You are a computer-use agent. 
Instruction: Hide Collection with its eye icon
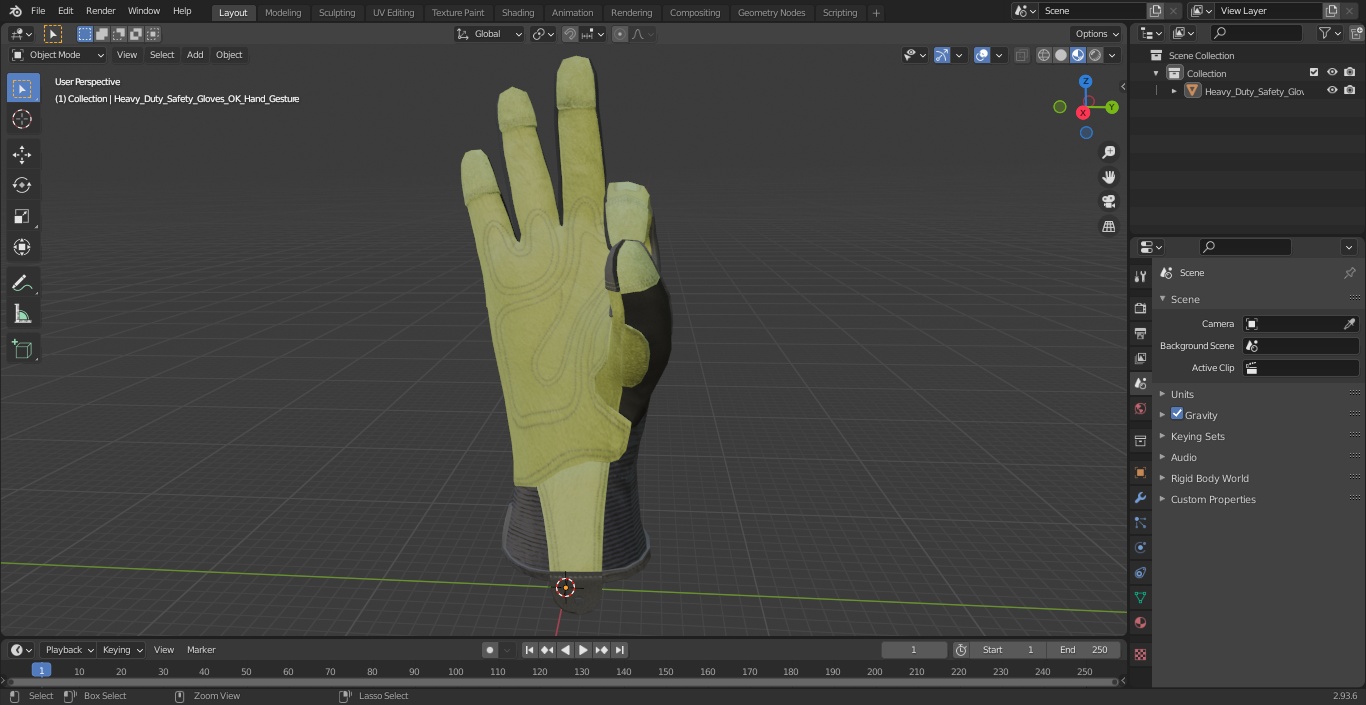(1332, 73)
